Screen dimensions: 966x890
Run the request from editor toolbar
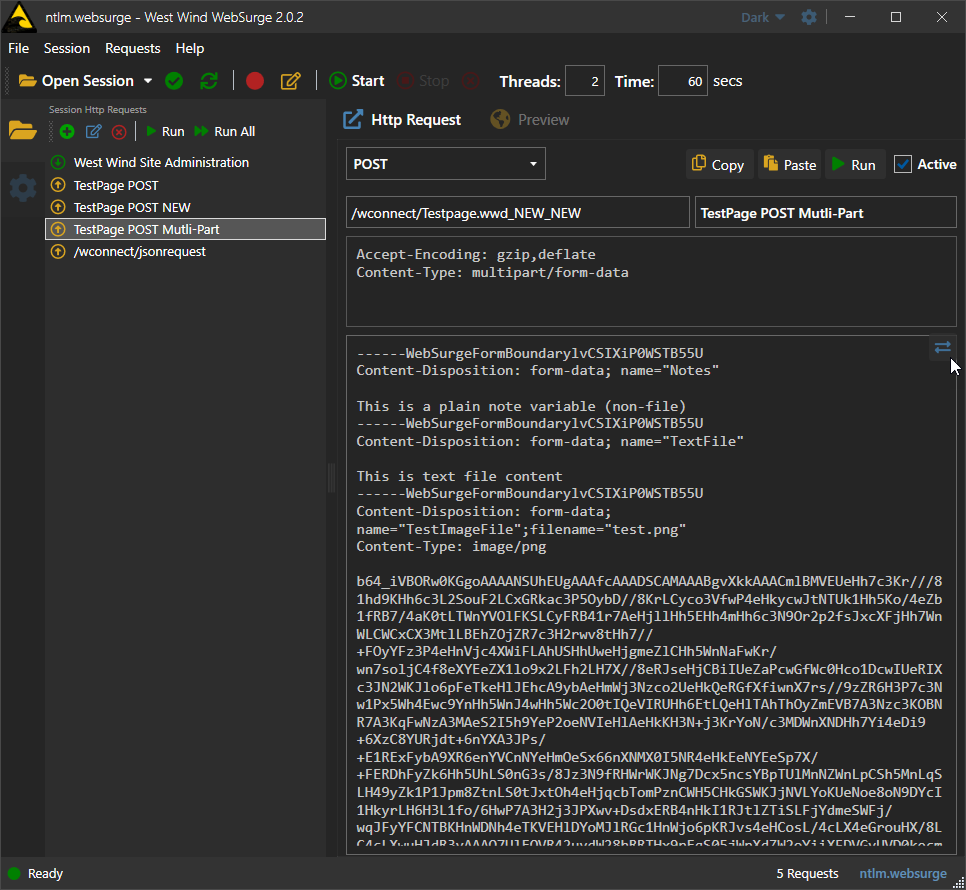(854, 164)
